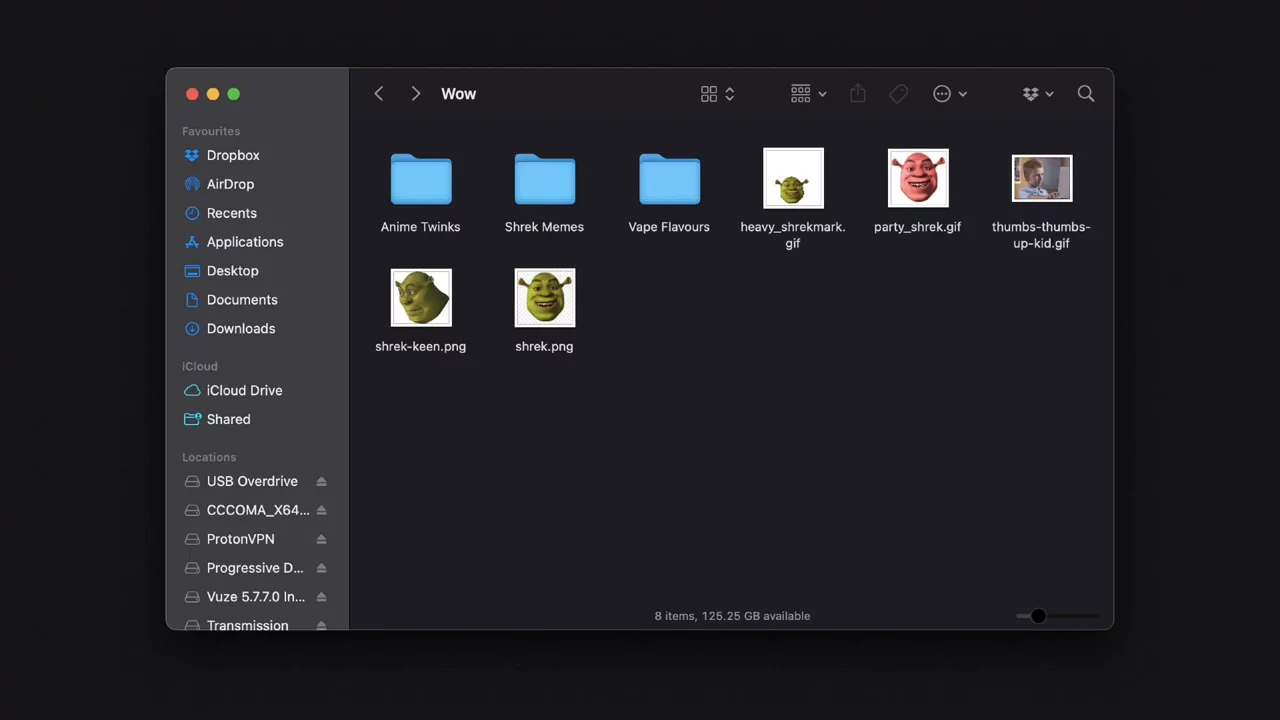Go back with the left chevron
The width and height of the screenshot is (1280, 720).
coord(379,94)
